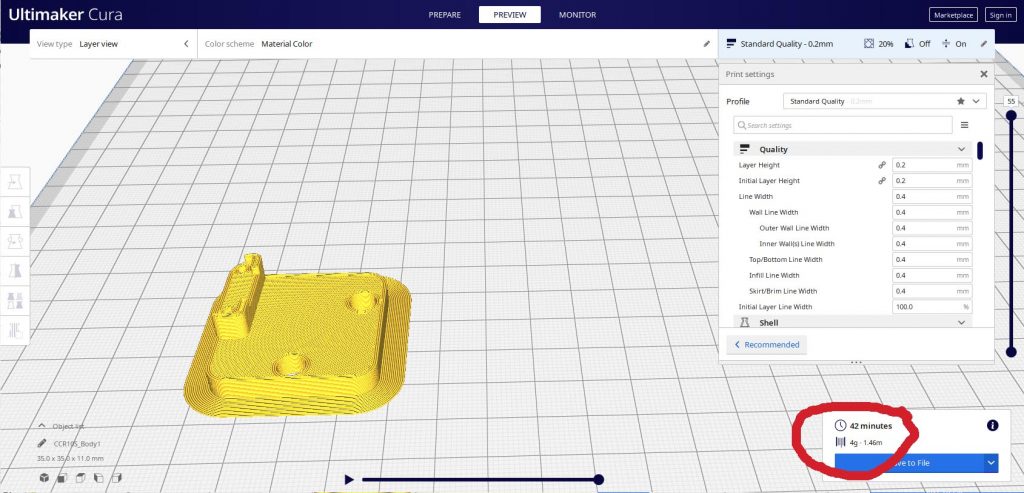Click the pencil icon next to Material Color
Screen dimensions: 1024x493
(706, 44)
